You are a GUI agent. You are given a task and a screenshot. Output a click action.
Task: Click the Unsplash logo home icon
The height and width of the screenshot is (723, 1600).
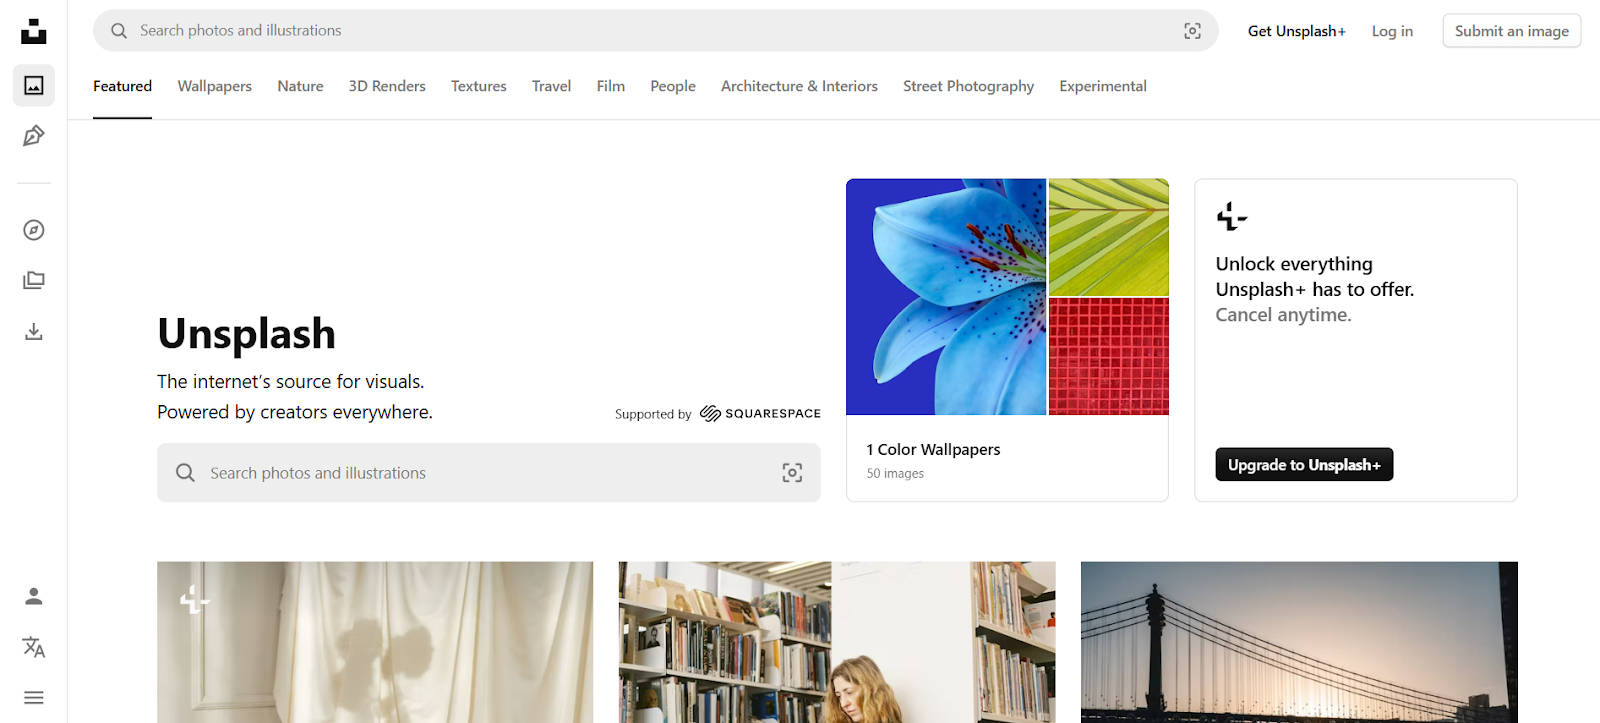pos(34,31)
